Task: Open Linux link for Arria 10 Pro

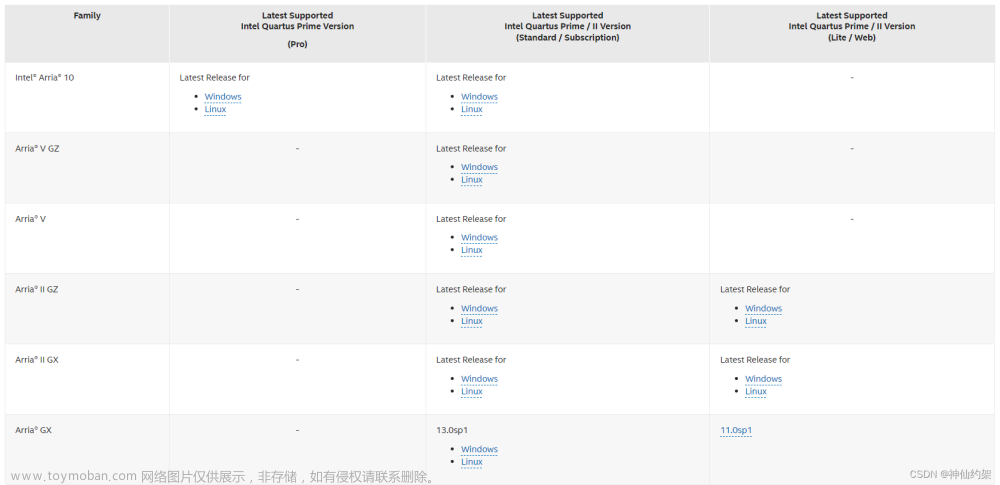Action: [x=215, y=109]
